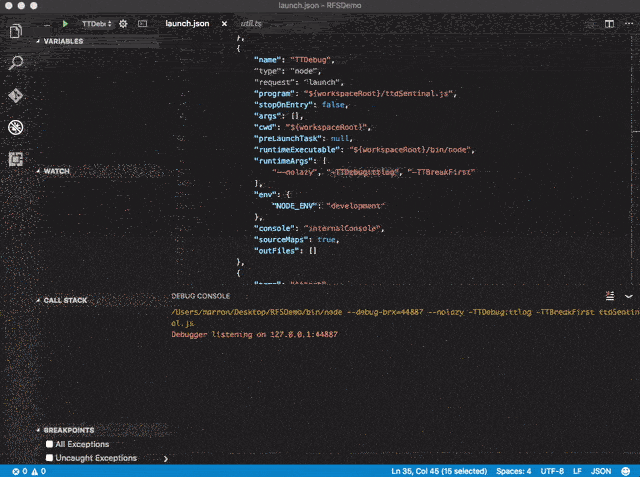
Task: Close the launch.json tab
Action: (224, 24)
